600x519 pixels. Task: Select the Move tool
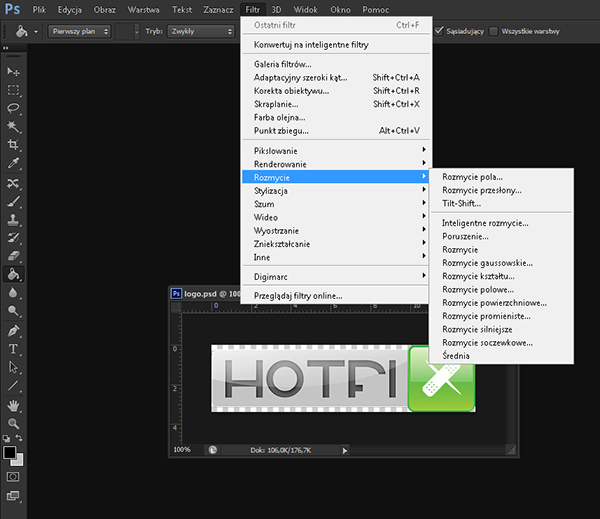coord(13,72)
